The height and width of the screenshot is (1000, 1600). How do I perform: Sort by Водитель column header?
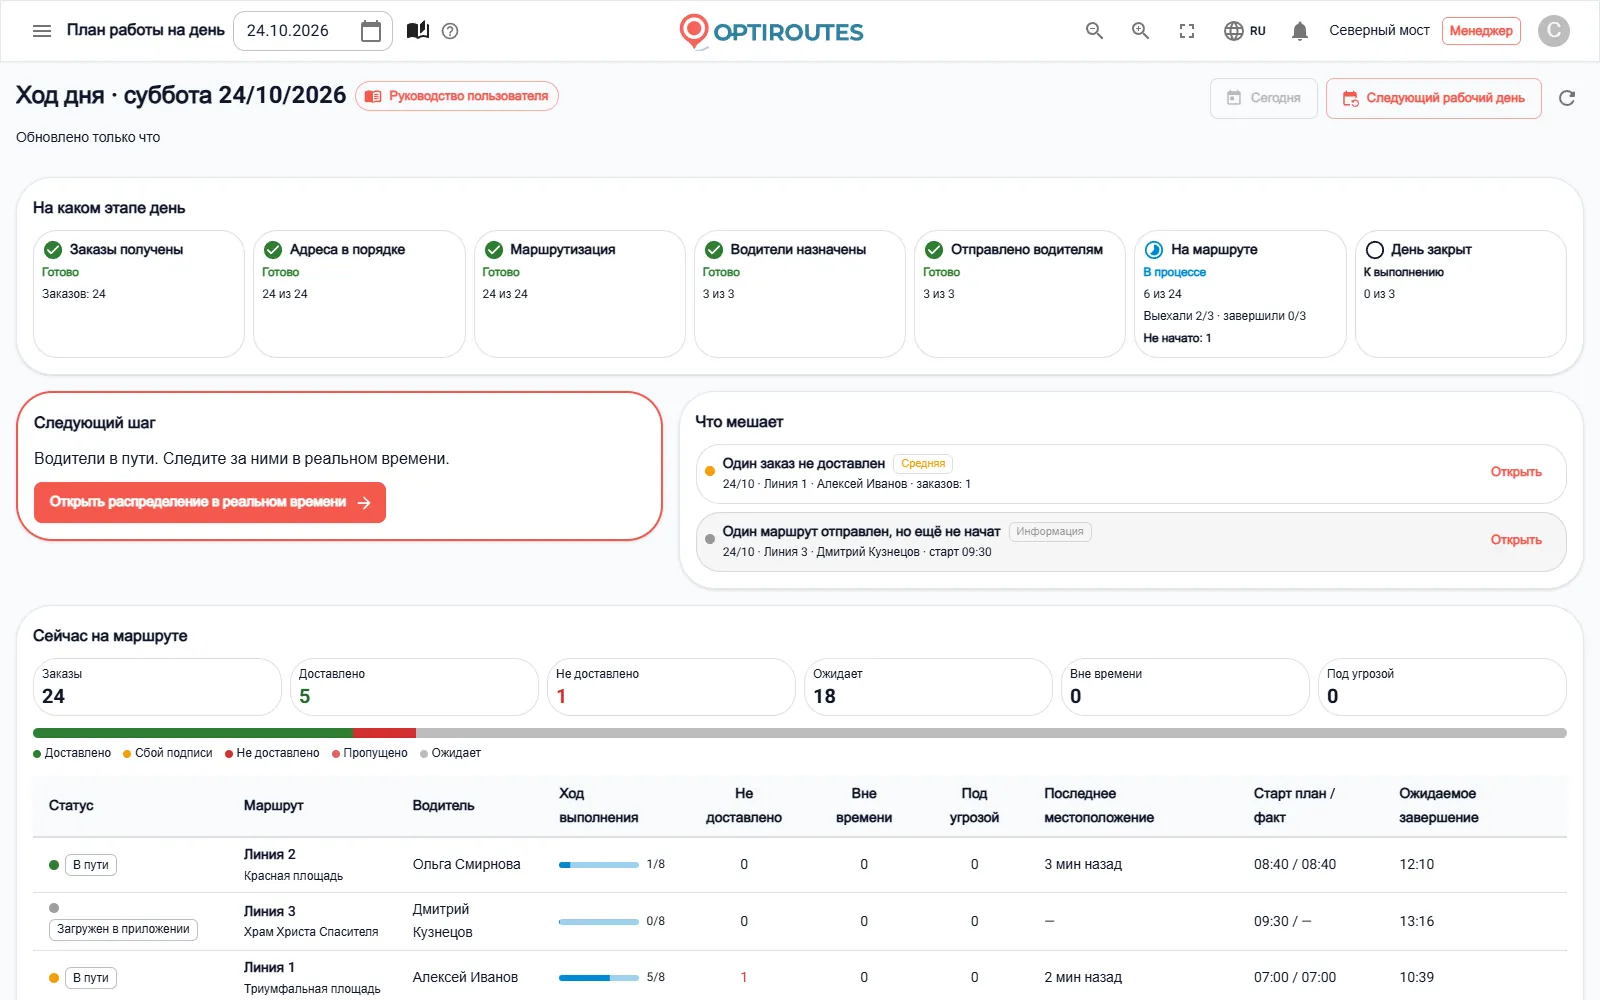coord(443,806)
